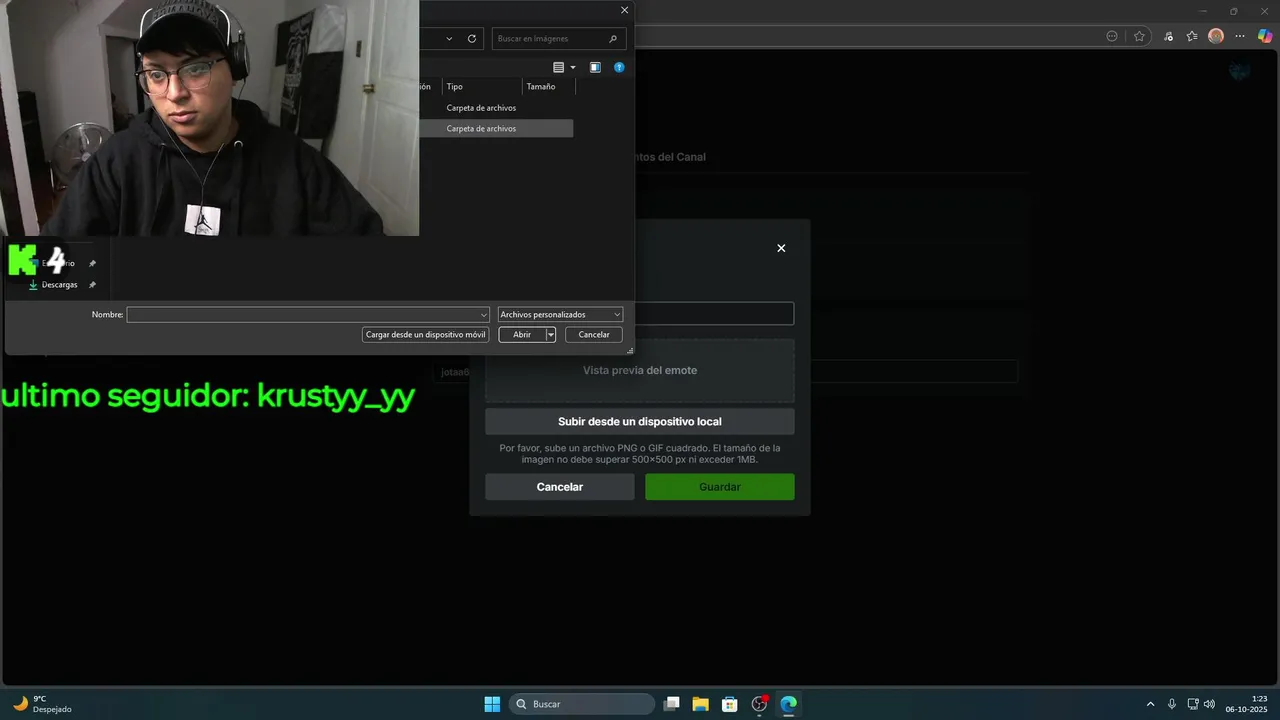Expand the Nombre filename dropdown arrow
The image size is (1280, 720).
[x=484, y=315]
